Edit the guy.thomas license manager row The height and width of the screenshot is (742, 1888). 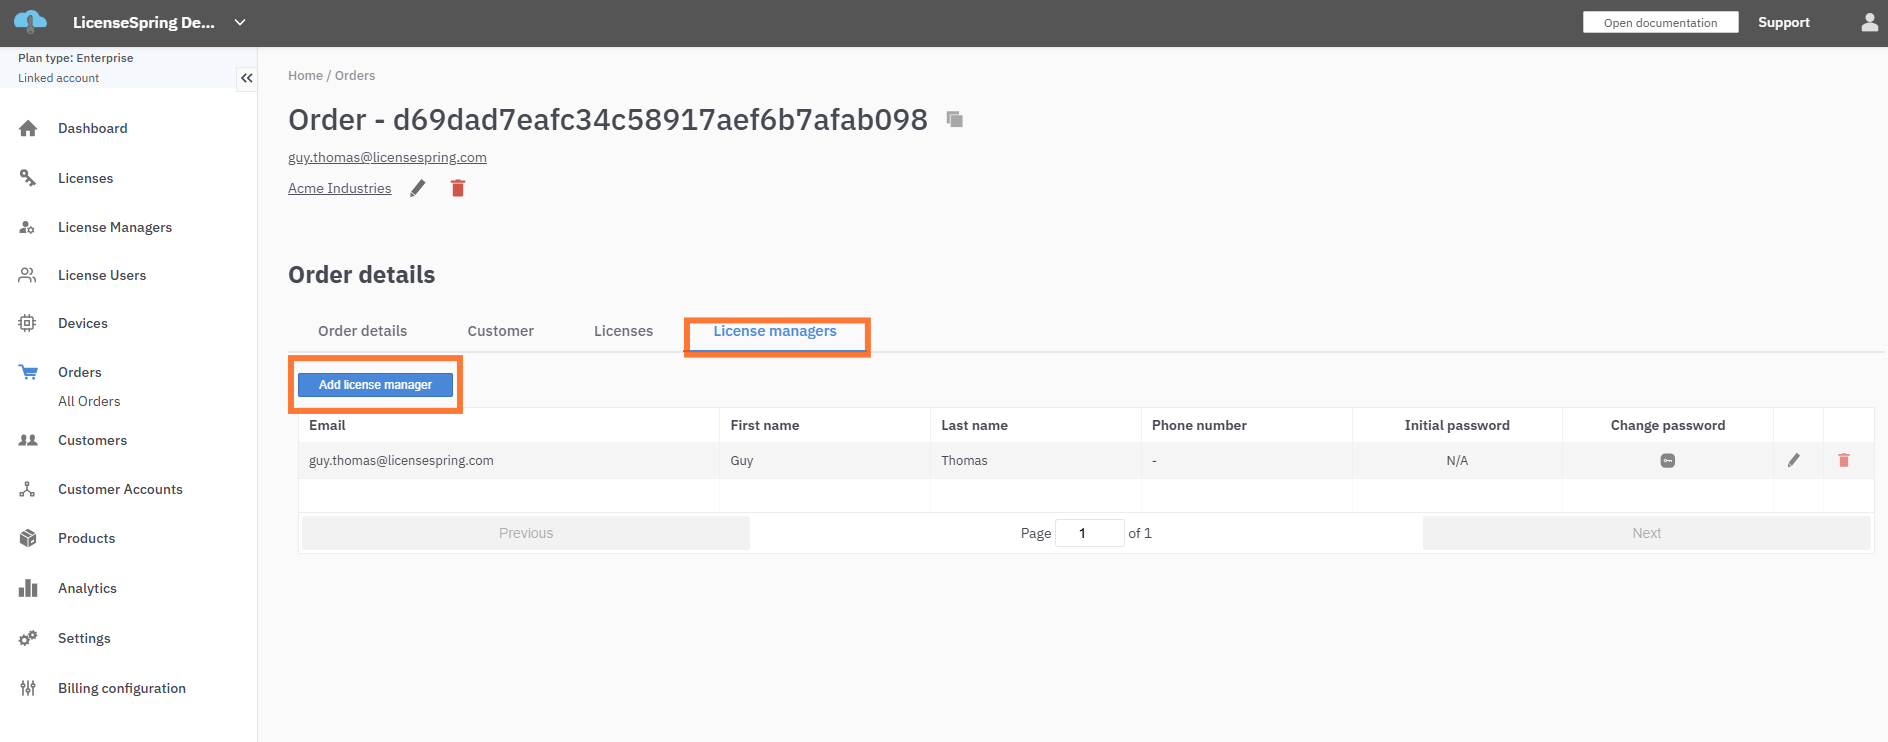(x=1794, y=460)
